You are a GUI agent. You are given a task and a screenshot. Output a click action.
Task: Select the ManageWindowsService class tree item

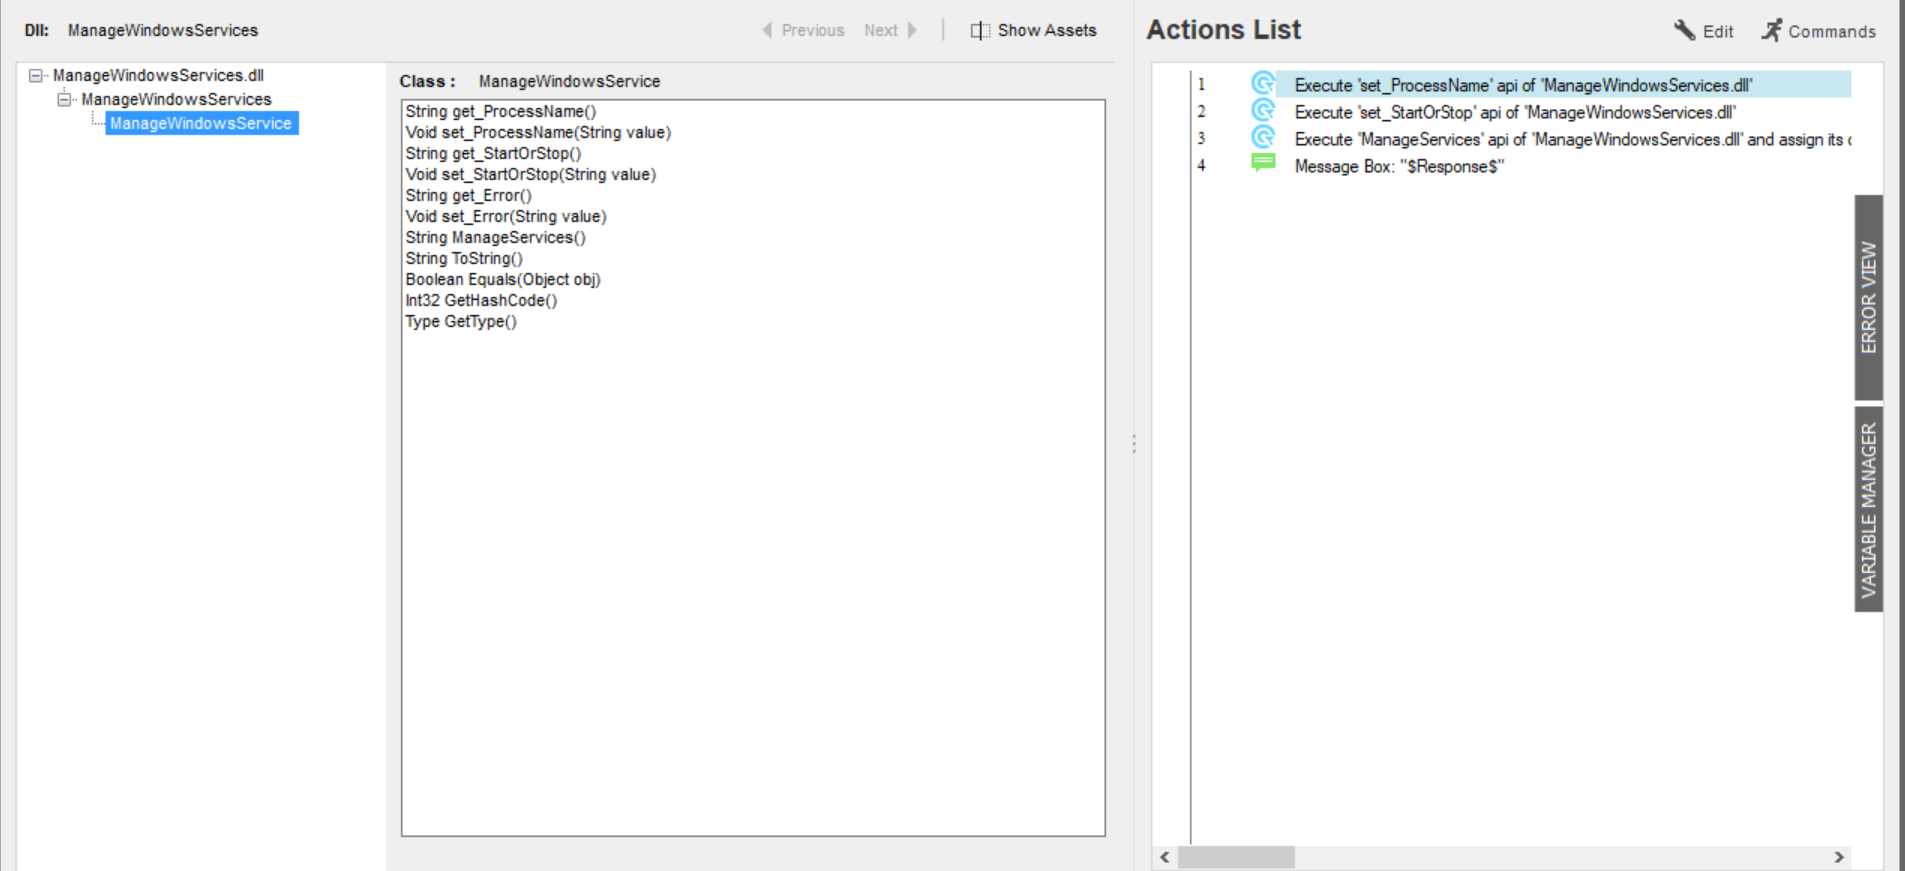201,123
